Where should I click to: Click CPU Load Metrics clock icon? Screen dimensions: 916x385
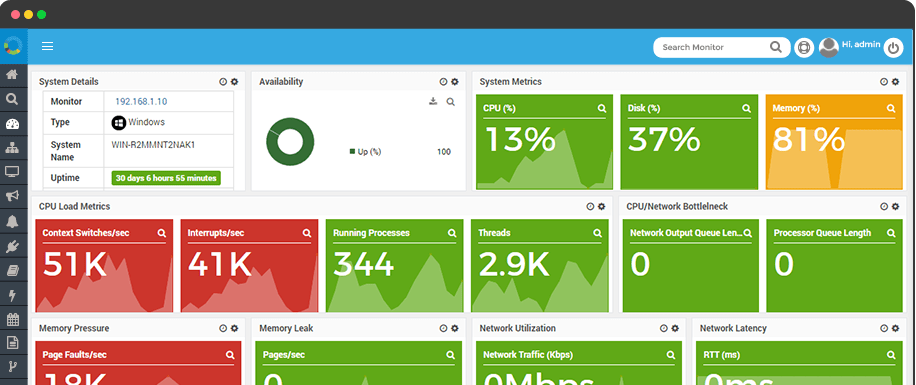click(590, 206)
